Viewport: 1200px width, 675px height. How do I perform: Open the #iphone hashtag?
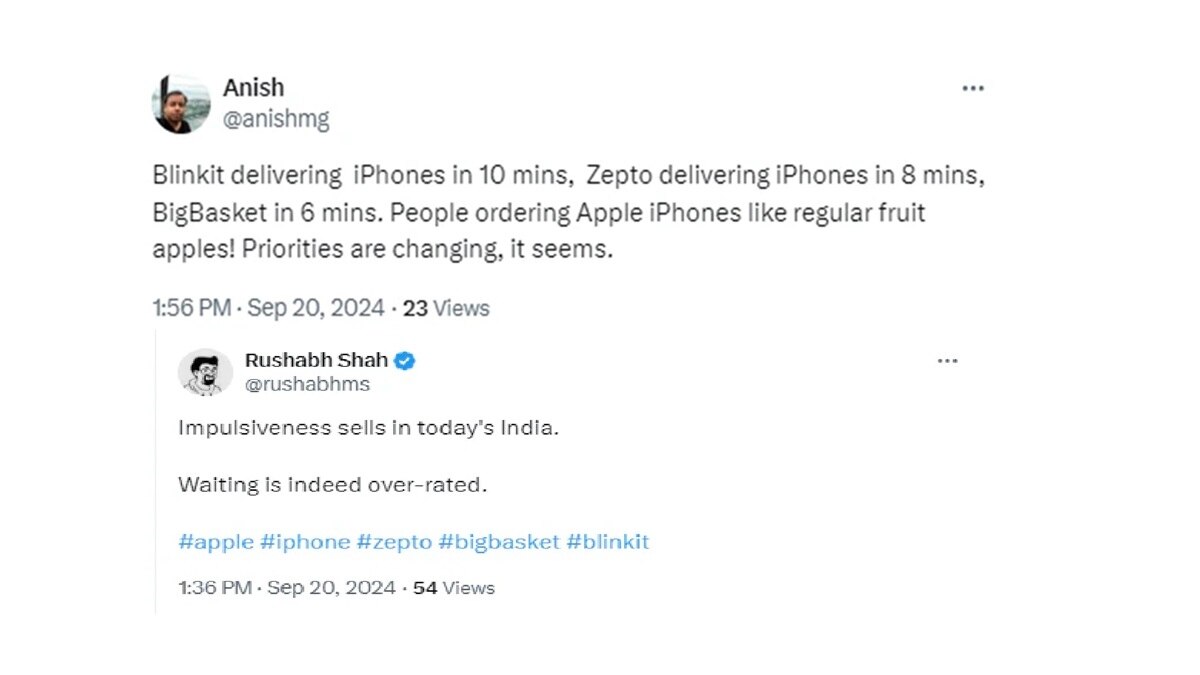click(x=305, y=542)
